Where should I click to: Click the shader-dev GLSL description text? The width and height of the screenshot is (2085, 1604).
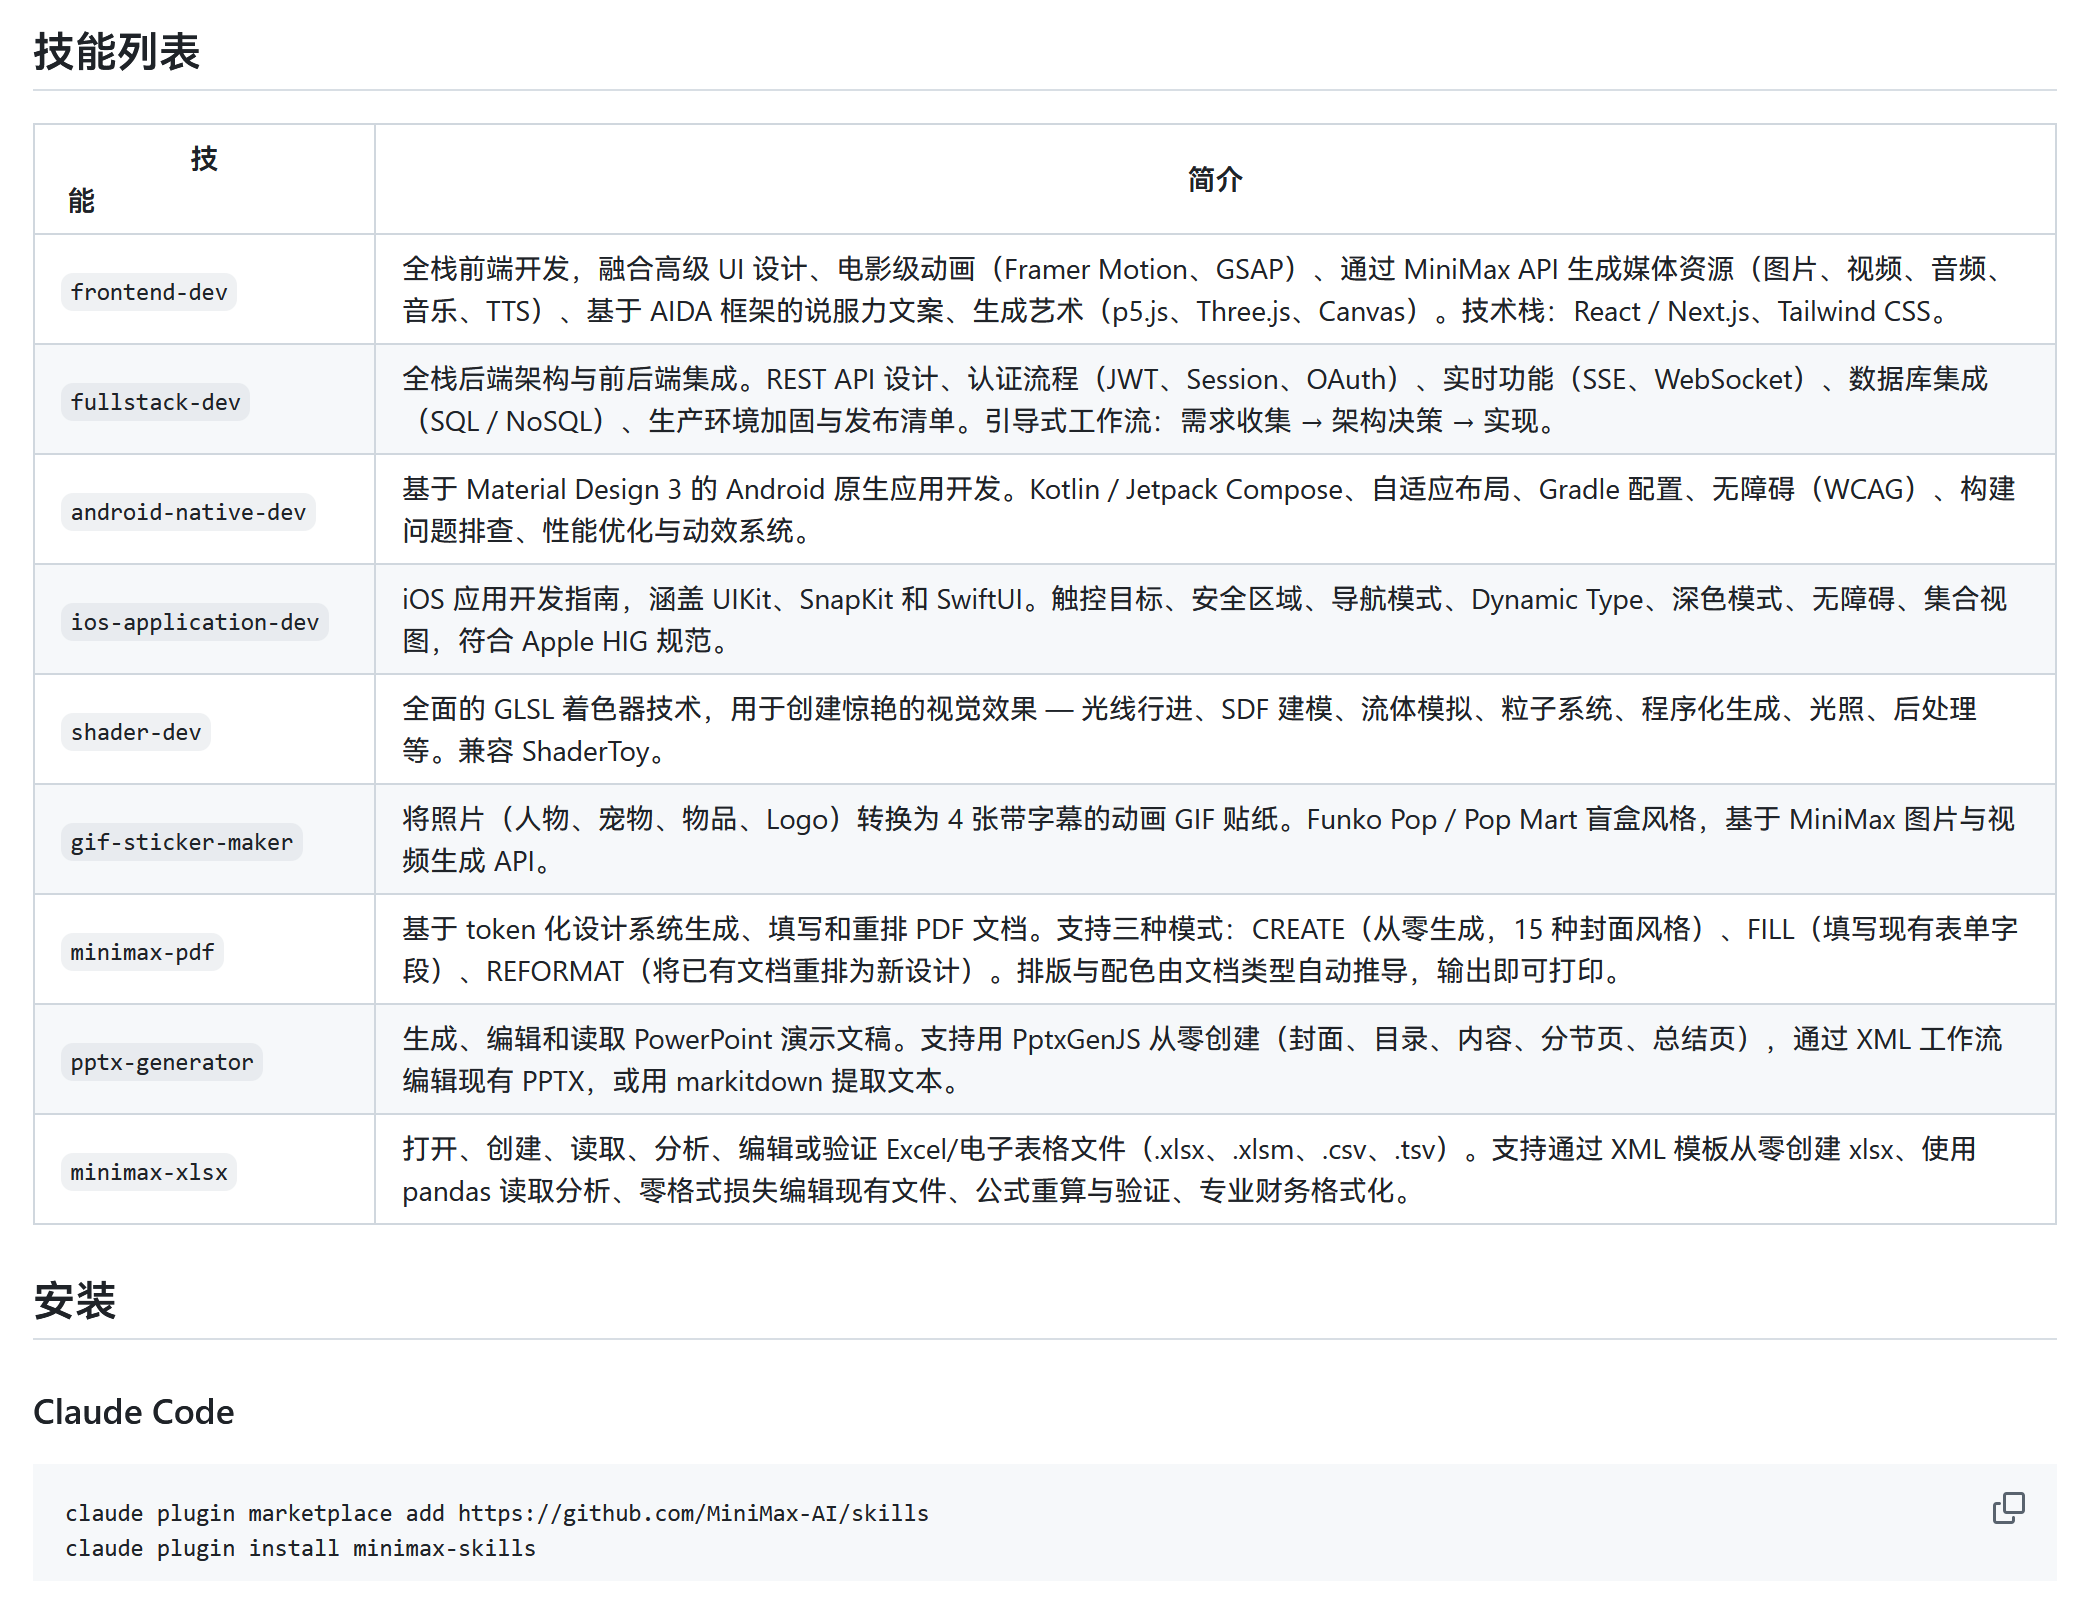click(x=1188, y=730)
